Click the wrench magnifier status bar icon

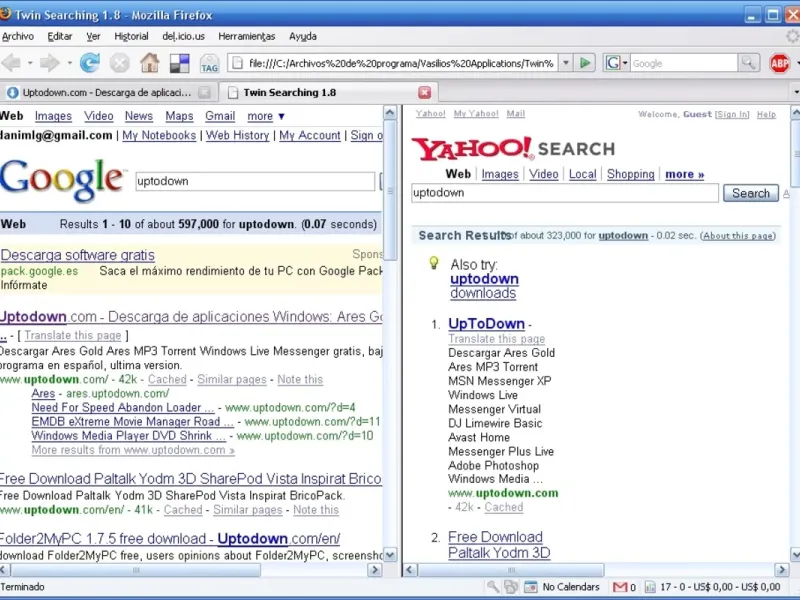(492, 587)
